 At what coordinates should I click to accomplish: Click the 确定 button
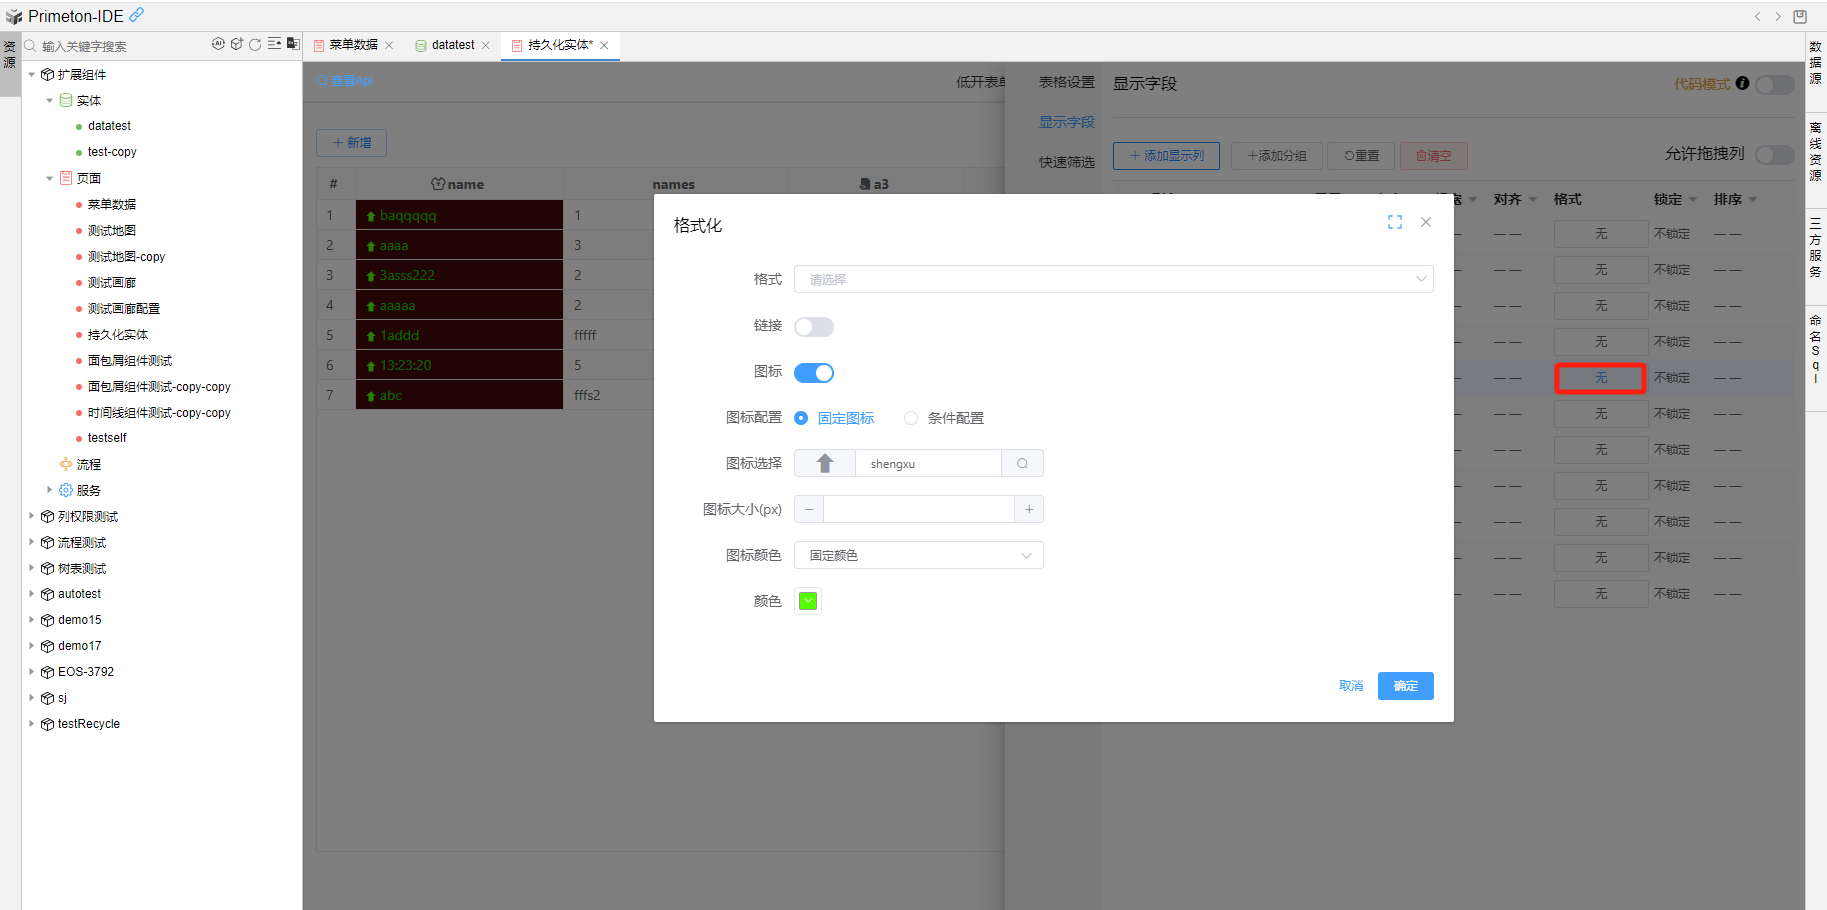click(1405, 686)
